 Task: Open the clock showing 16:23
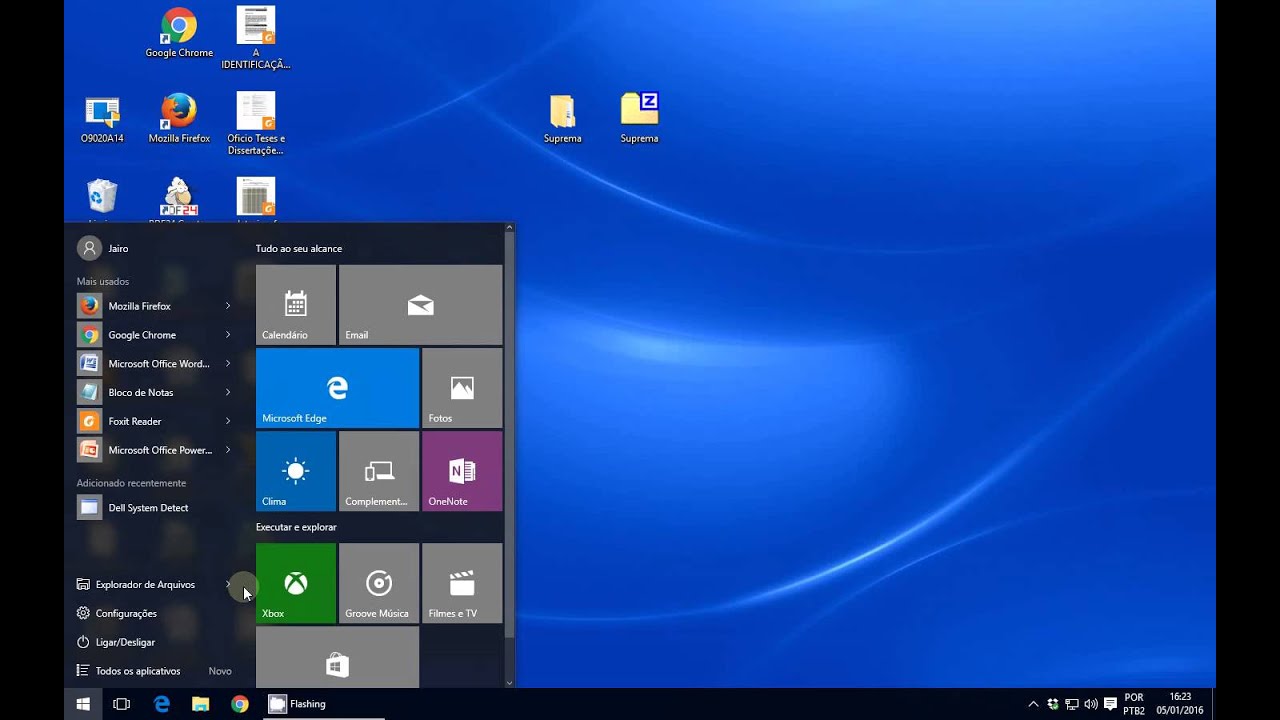(1180, 704)
